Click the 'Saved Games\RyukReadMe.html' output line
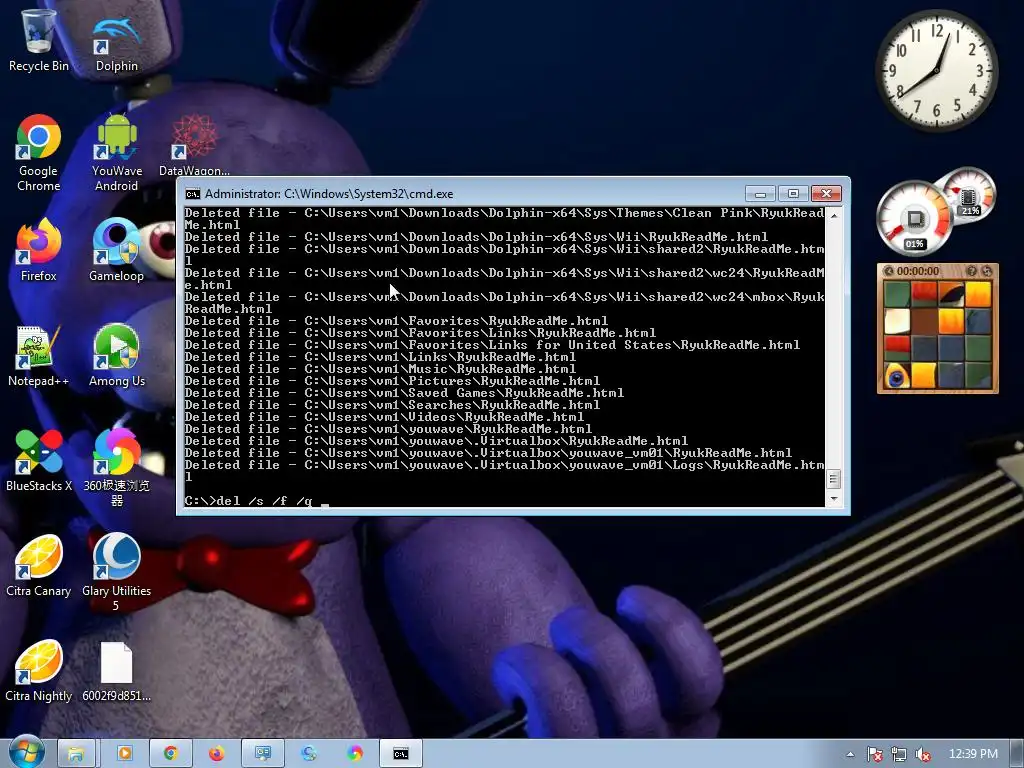This screenshot has height=768, width=1024. point(404,393)
